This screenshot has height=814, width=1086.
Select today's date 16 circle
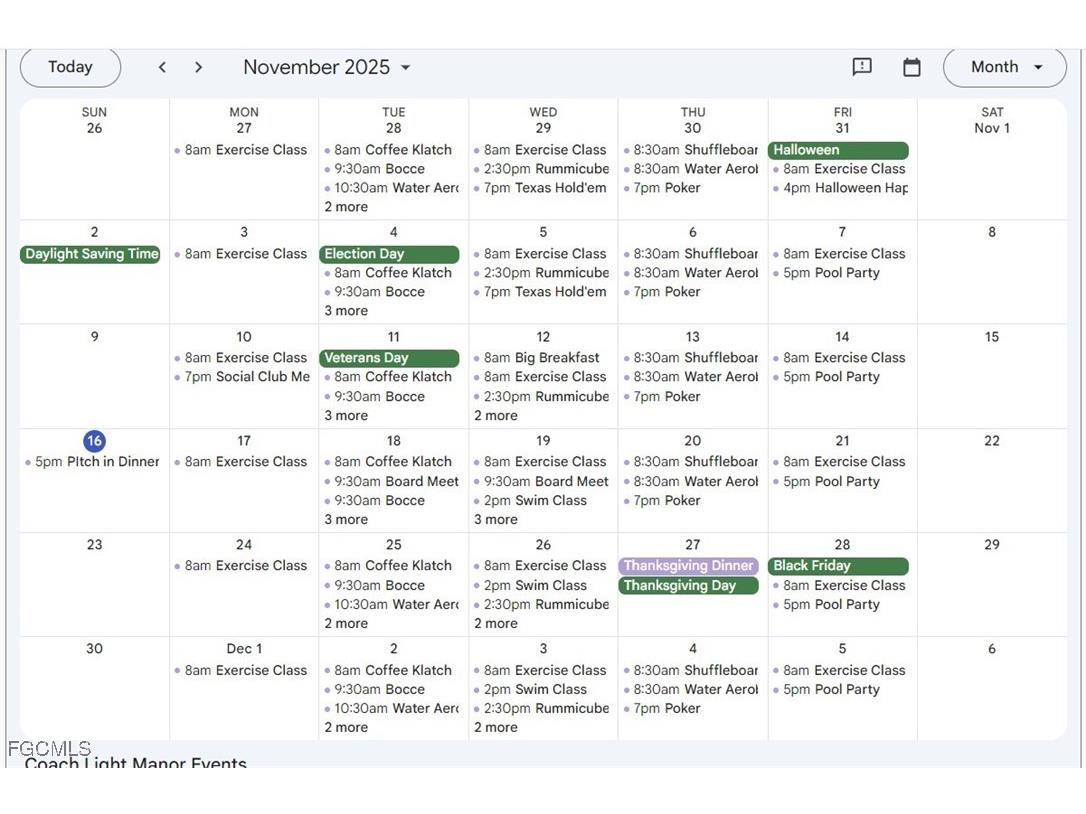(94, 441)
